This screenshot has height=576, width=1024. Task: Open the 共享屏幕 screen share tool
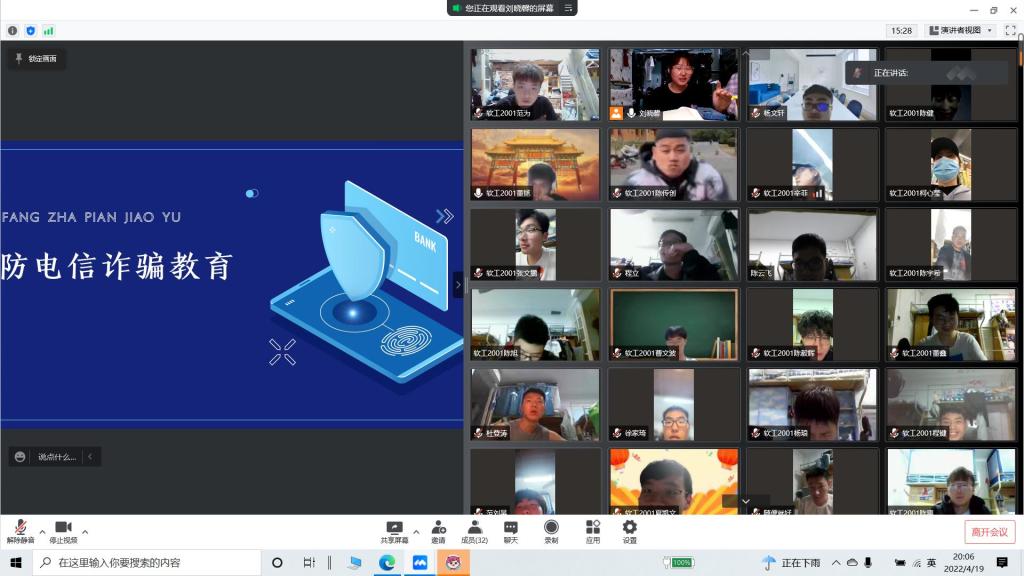pos(394,531)
